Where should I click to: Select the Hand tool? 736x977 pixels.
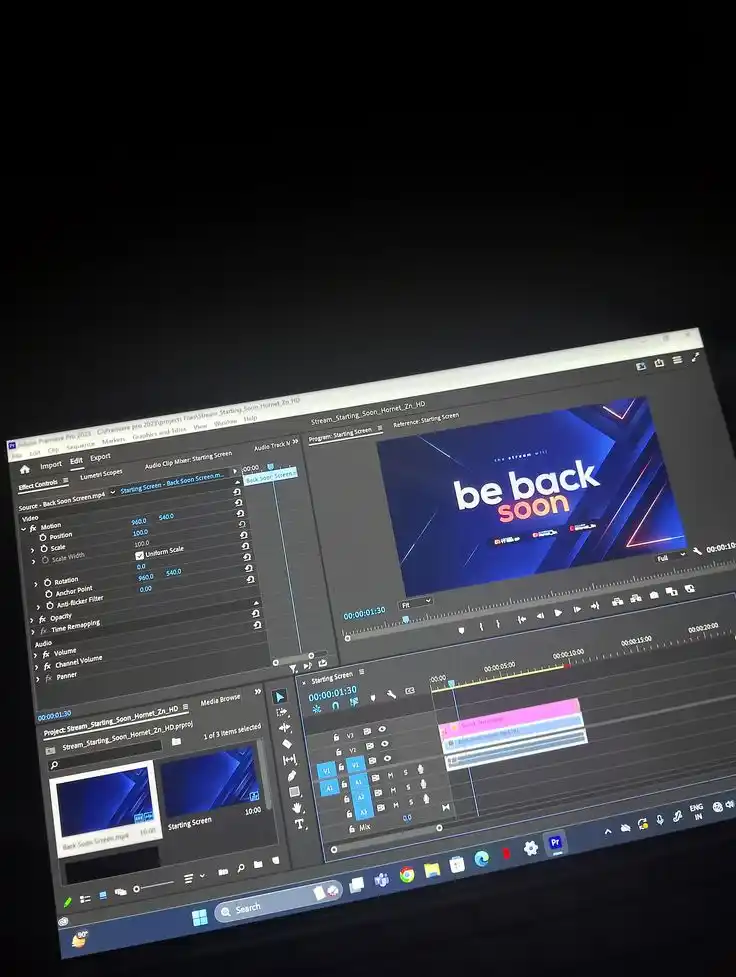(297, 808)
